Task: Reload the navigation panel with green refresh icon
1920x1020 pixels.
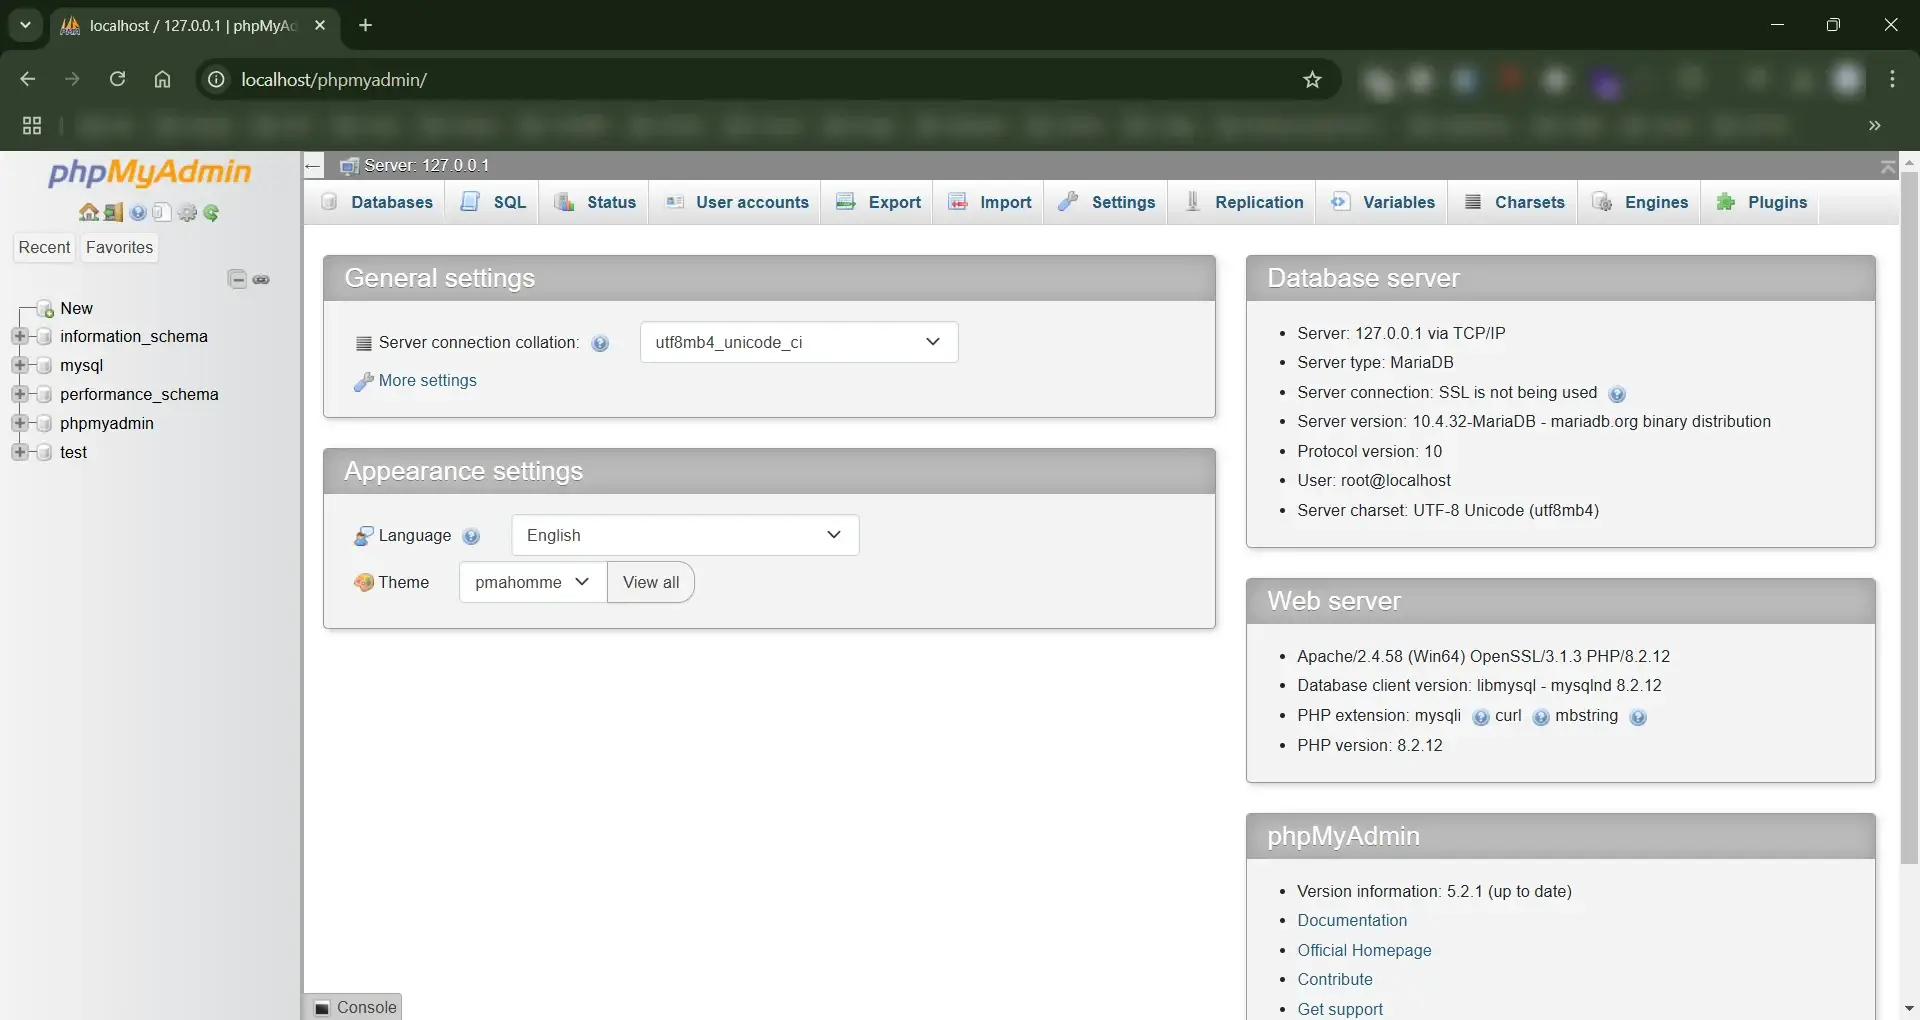Action: click(211, 213)
